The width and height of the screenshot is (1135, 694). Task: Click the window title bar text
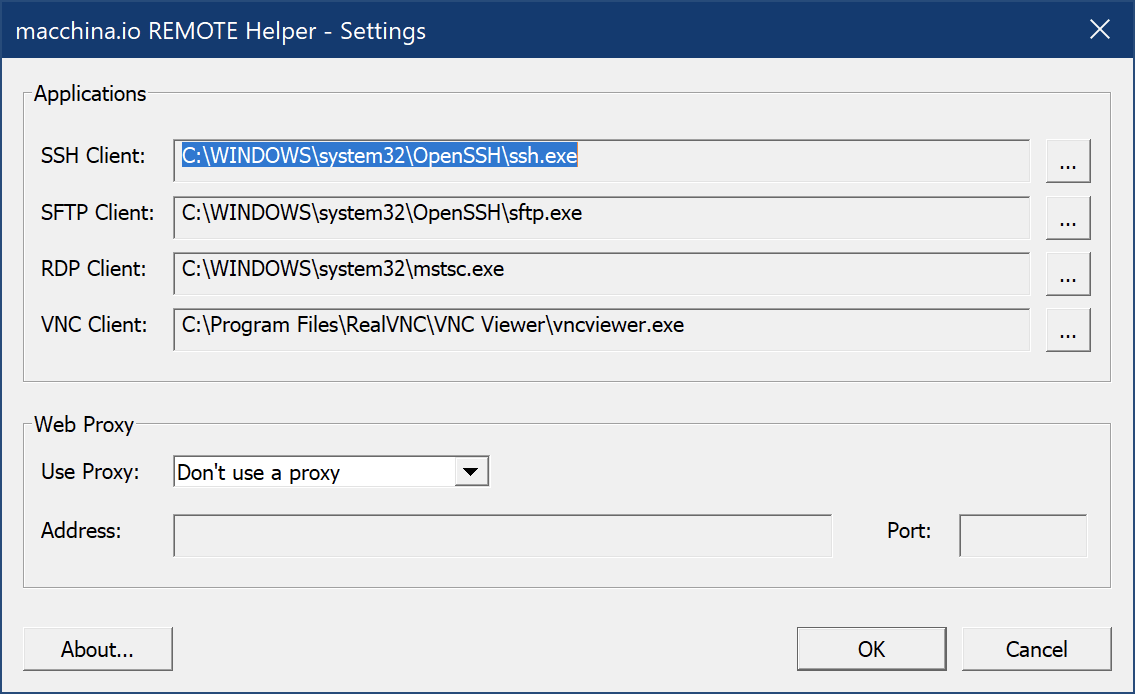221,31
